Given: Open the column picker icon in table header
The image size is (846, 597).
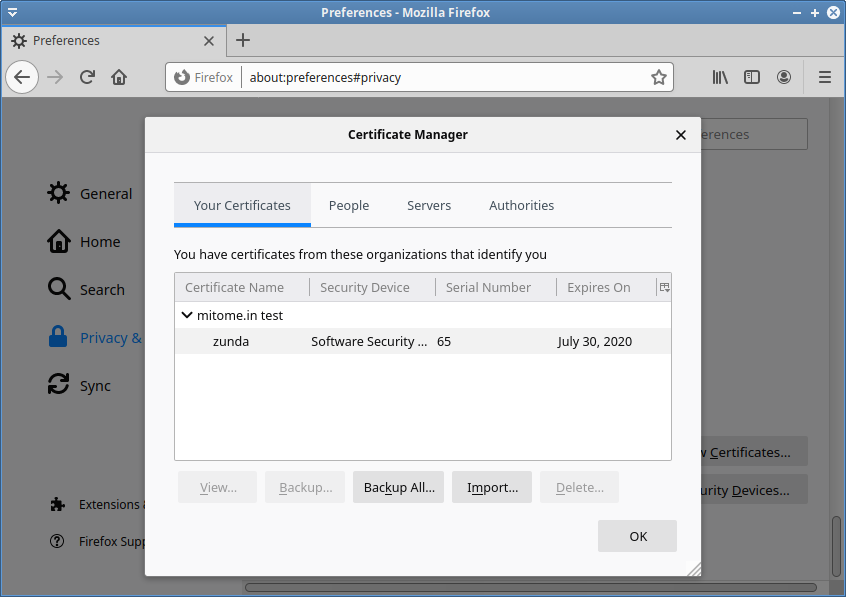Looking at the screenshot, I should 664,287.
